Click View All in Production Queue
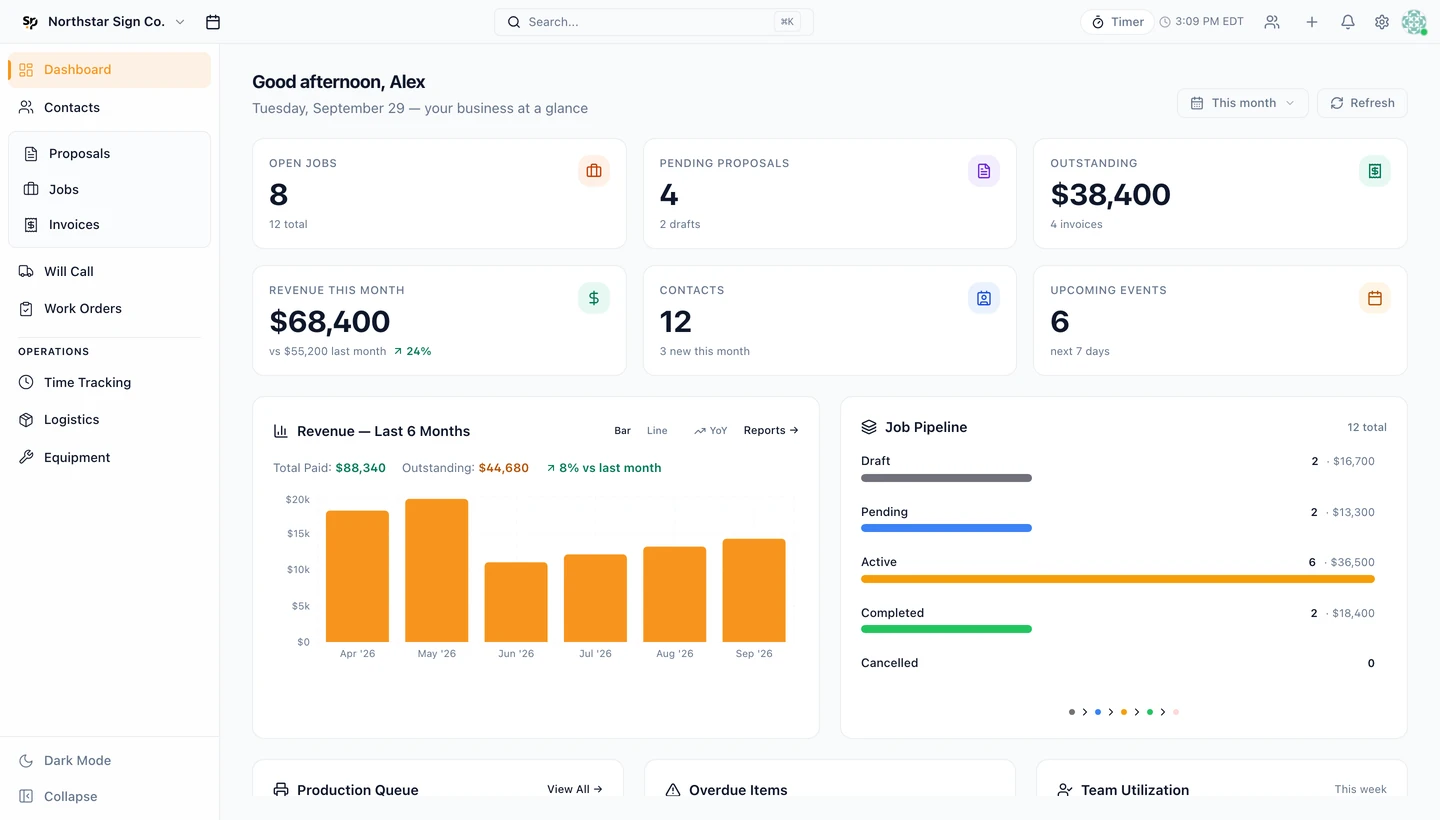 575,790
